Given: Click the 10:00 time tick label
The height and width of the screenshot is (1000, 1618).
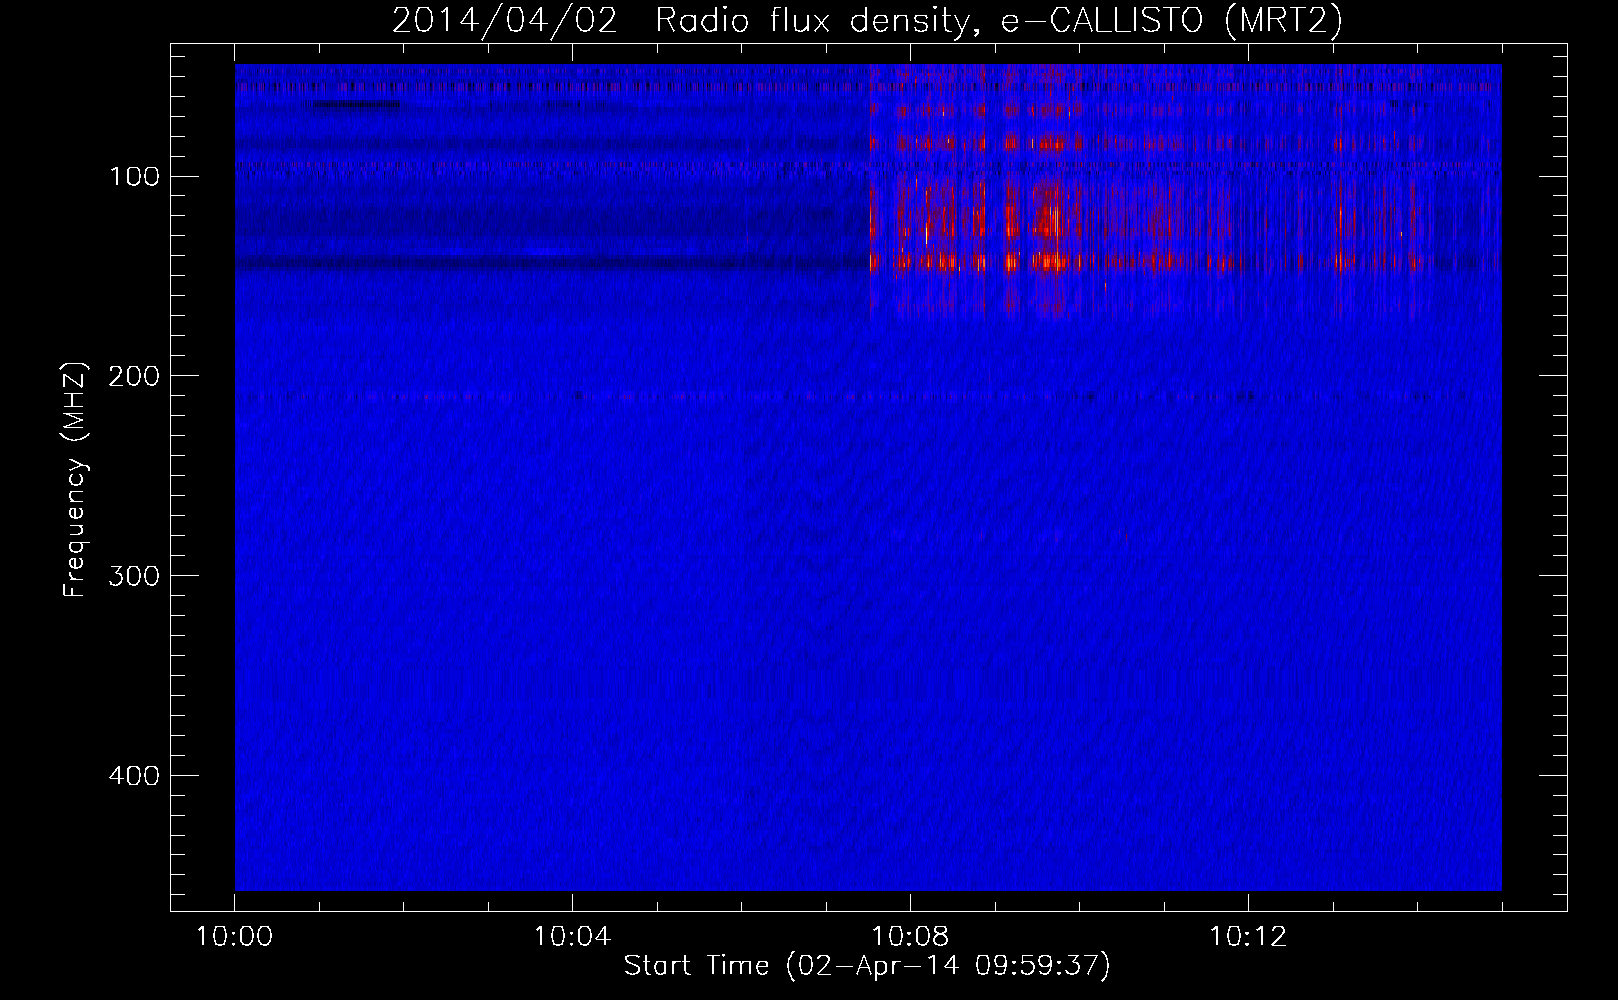Looking at the screenshot, I should click(x=234, y=937).
